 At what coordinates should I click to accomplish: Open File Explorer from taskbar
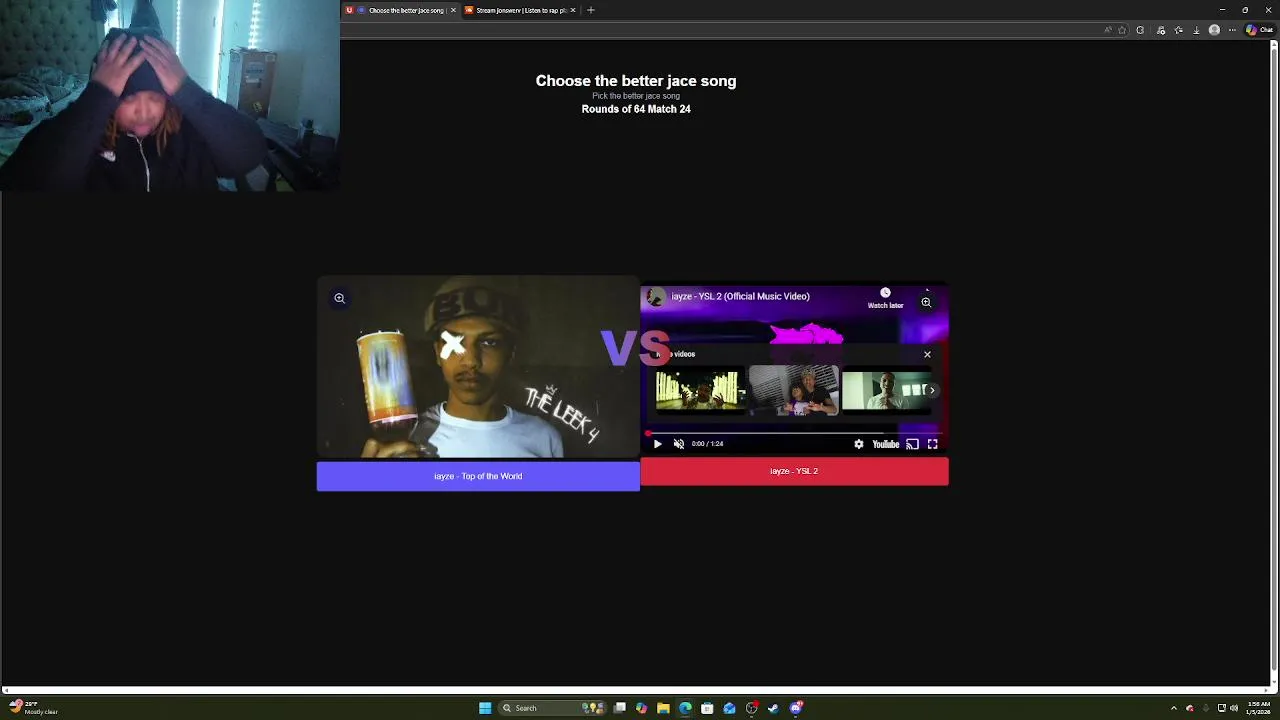(663, 708)
